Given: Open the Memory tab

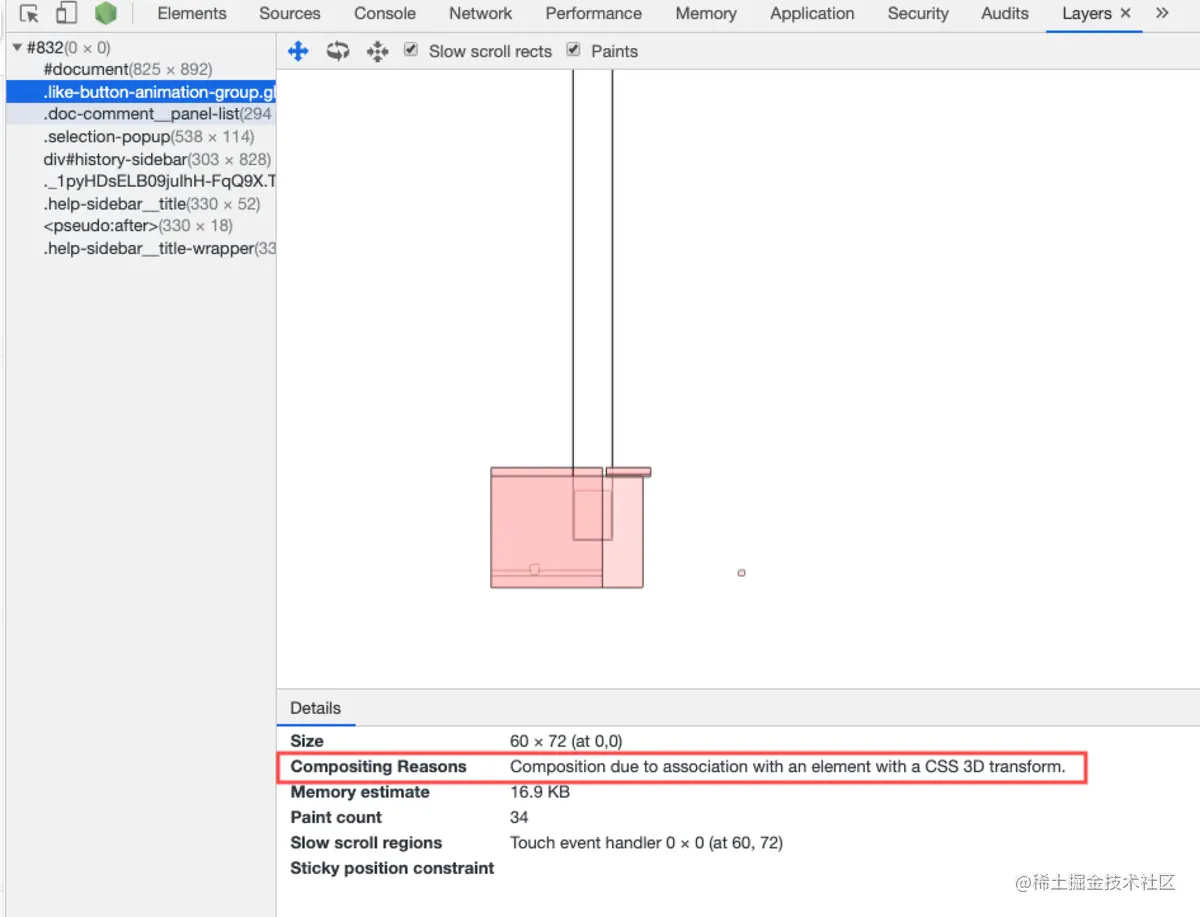Looking at the screenshot, I should pyautogui.click(x=706, y=13).
